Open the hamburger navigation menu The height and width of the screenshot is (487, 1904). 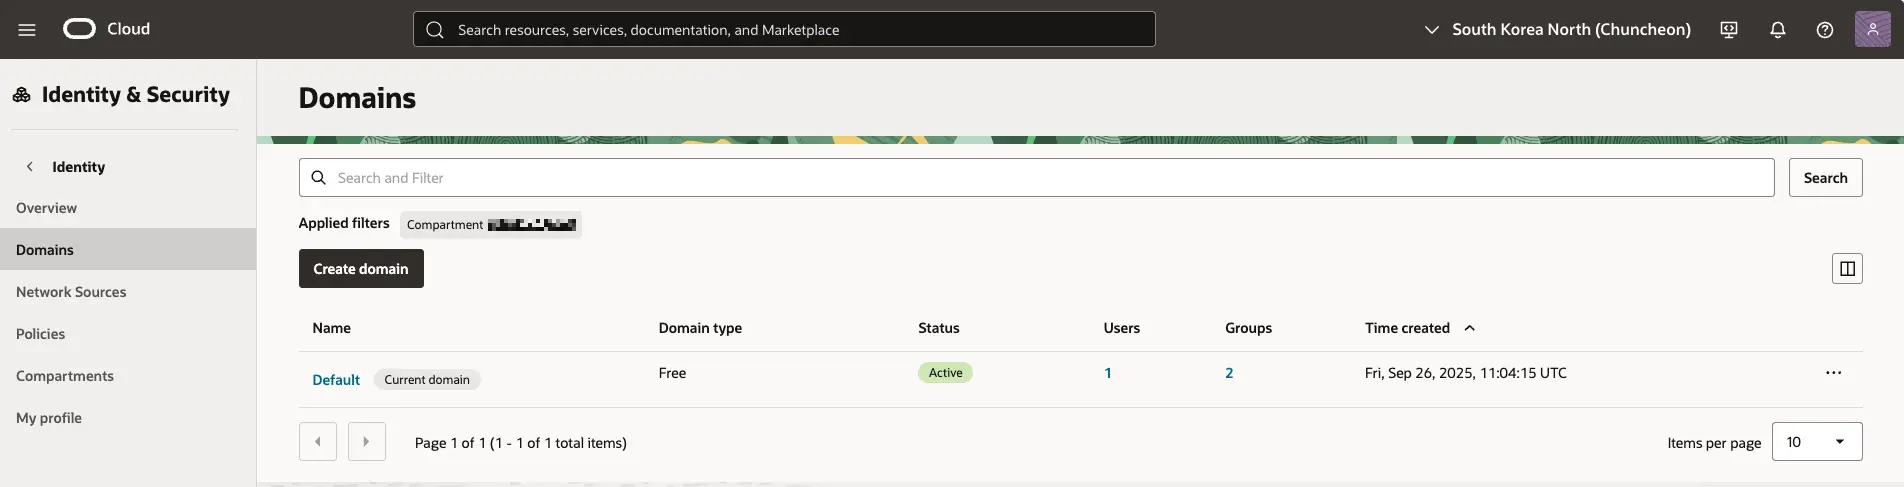(x=27, y=30)
